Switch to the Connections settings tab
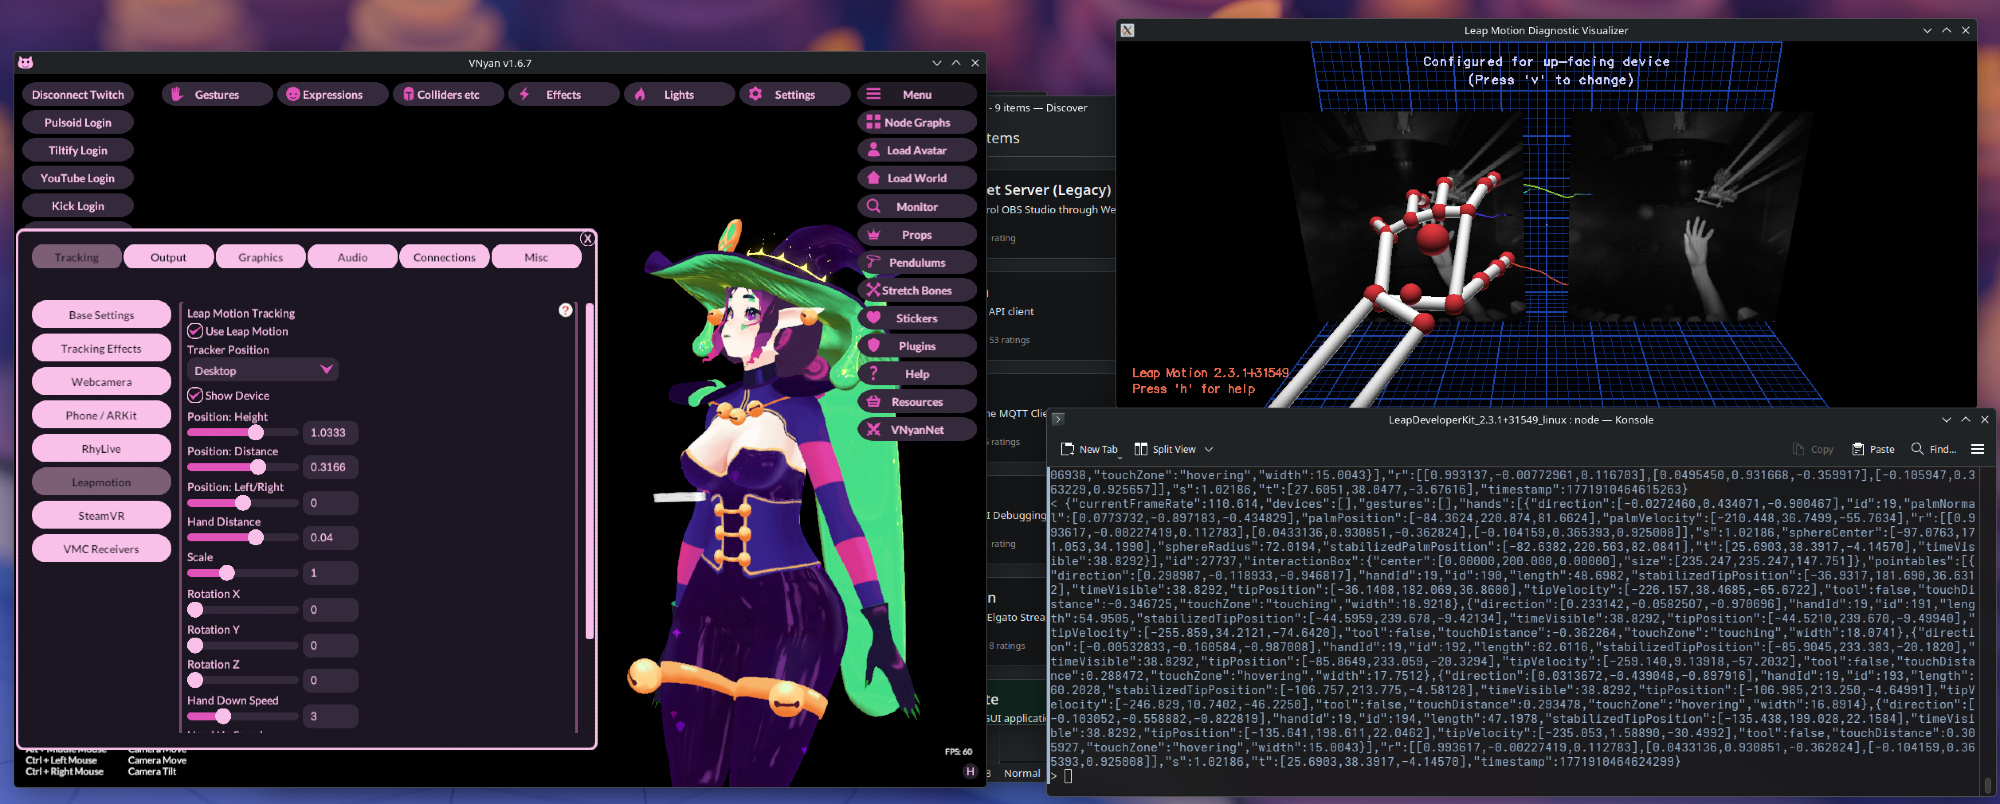Screen dimensions: 2000x804 444,257
